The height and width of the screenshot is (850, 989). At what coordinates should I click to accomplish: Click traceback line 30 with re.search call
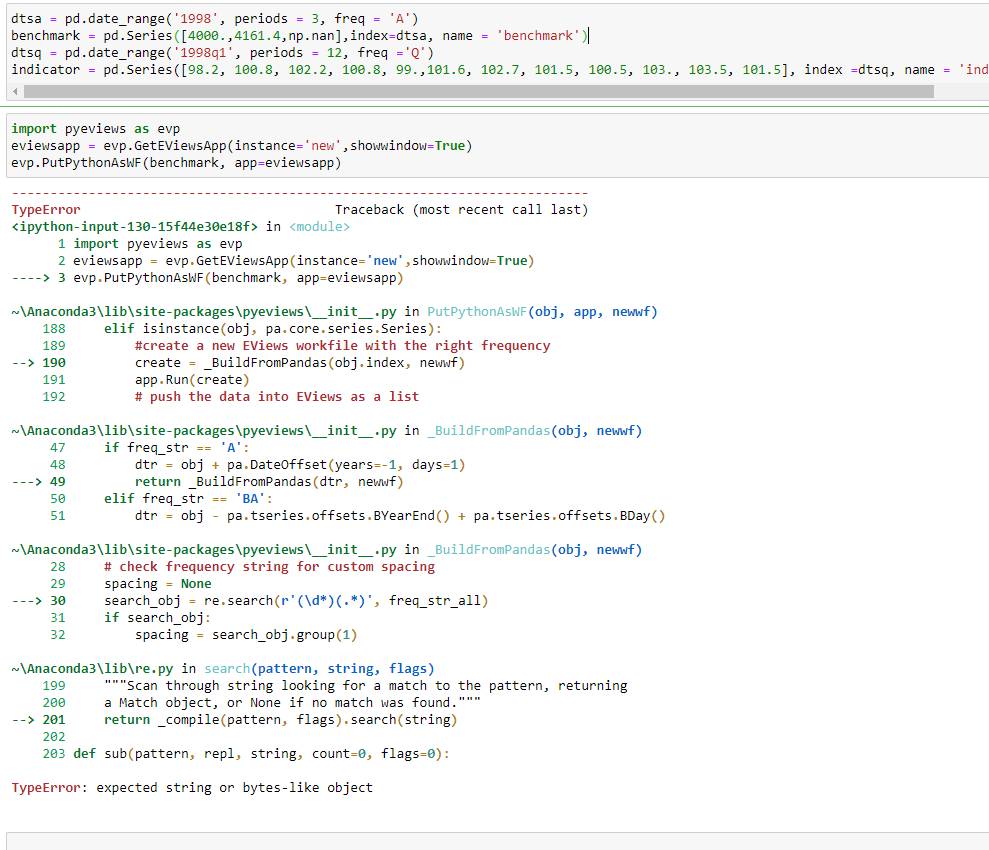coord(296,601)
